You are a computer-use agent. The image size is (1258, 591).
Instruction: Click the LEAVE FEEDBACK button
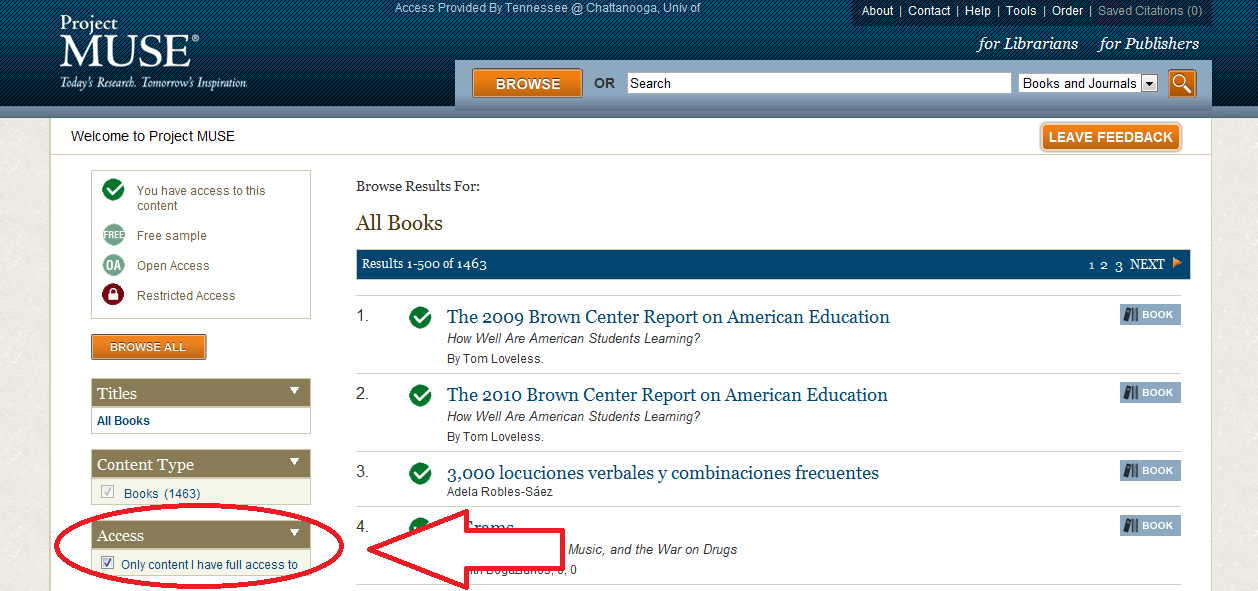1110,137
